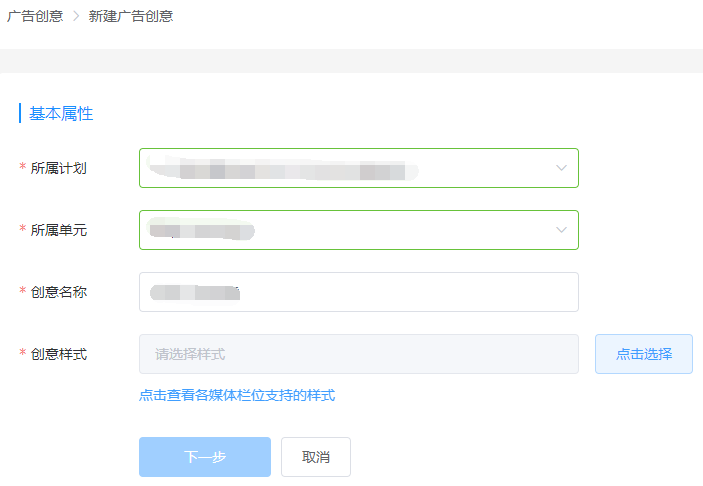Screen dimensions: 703x486
Task: Click the 请选择样式 disabled field
Action: tap(358, 354)
